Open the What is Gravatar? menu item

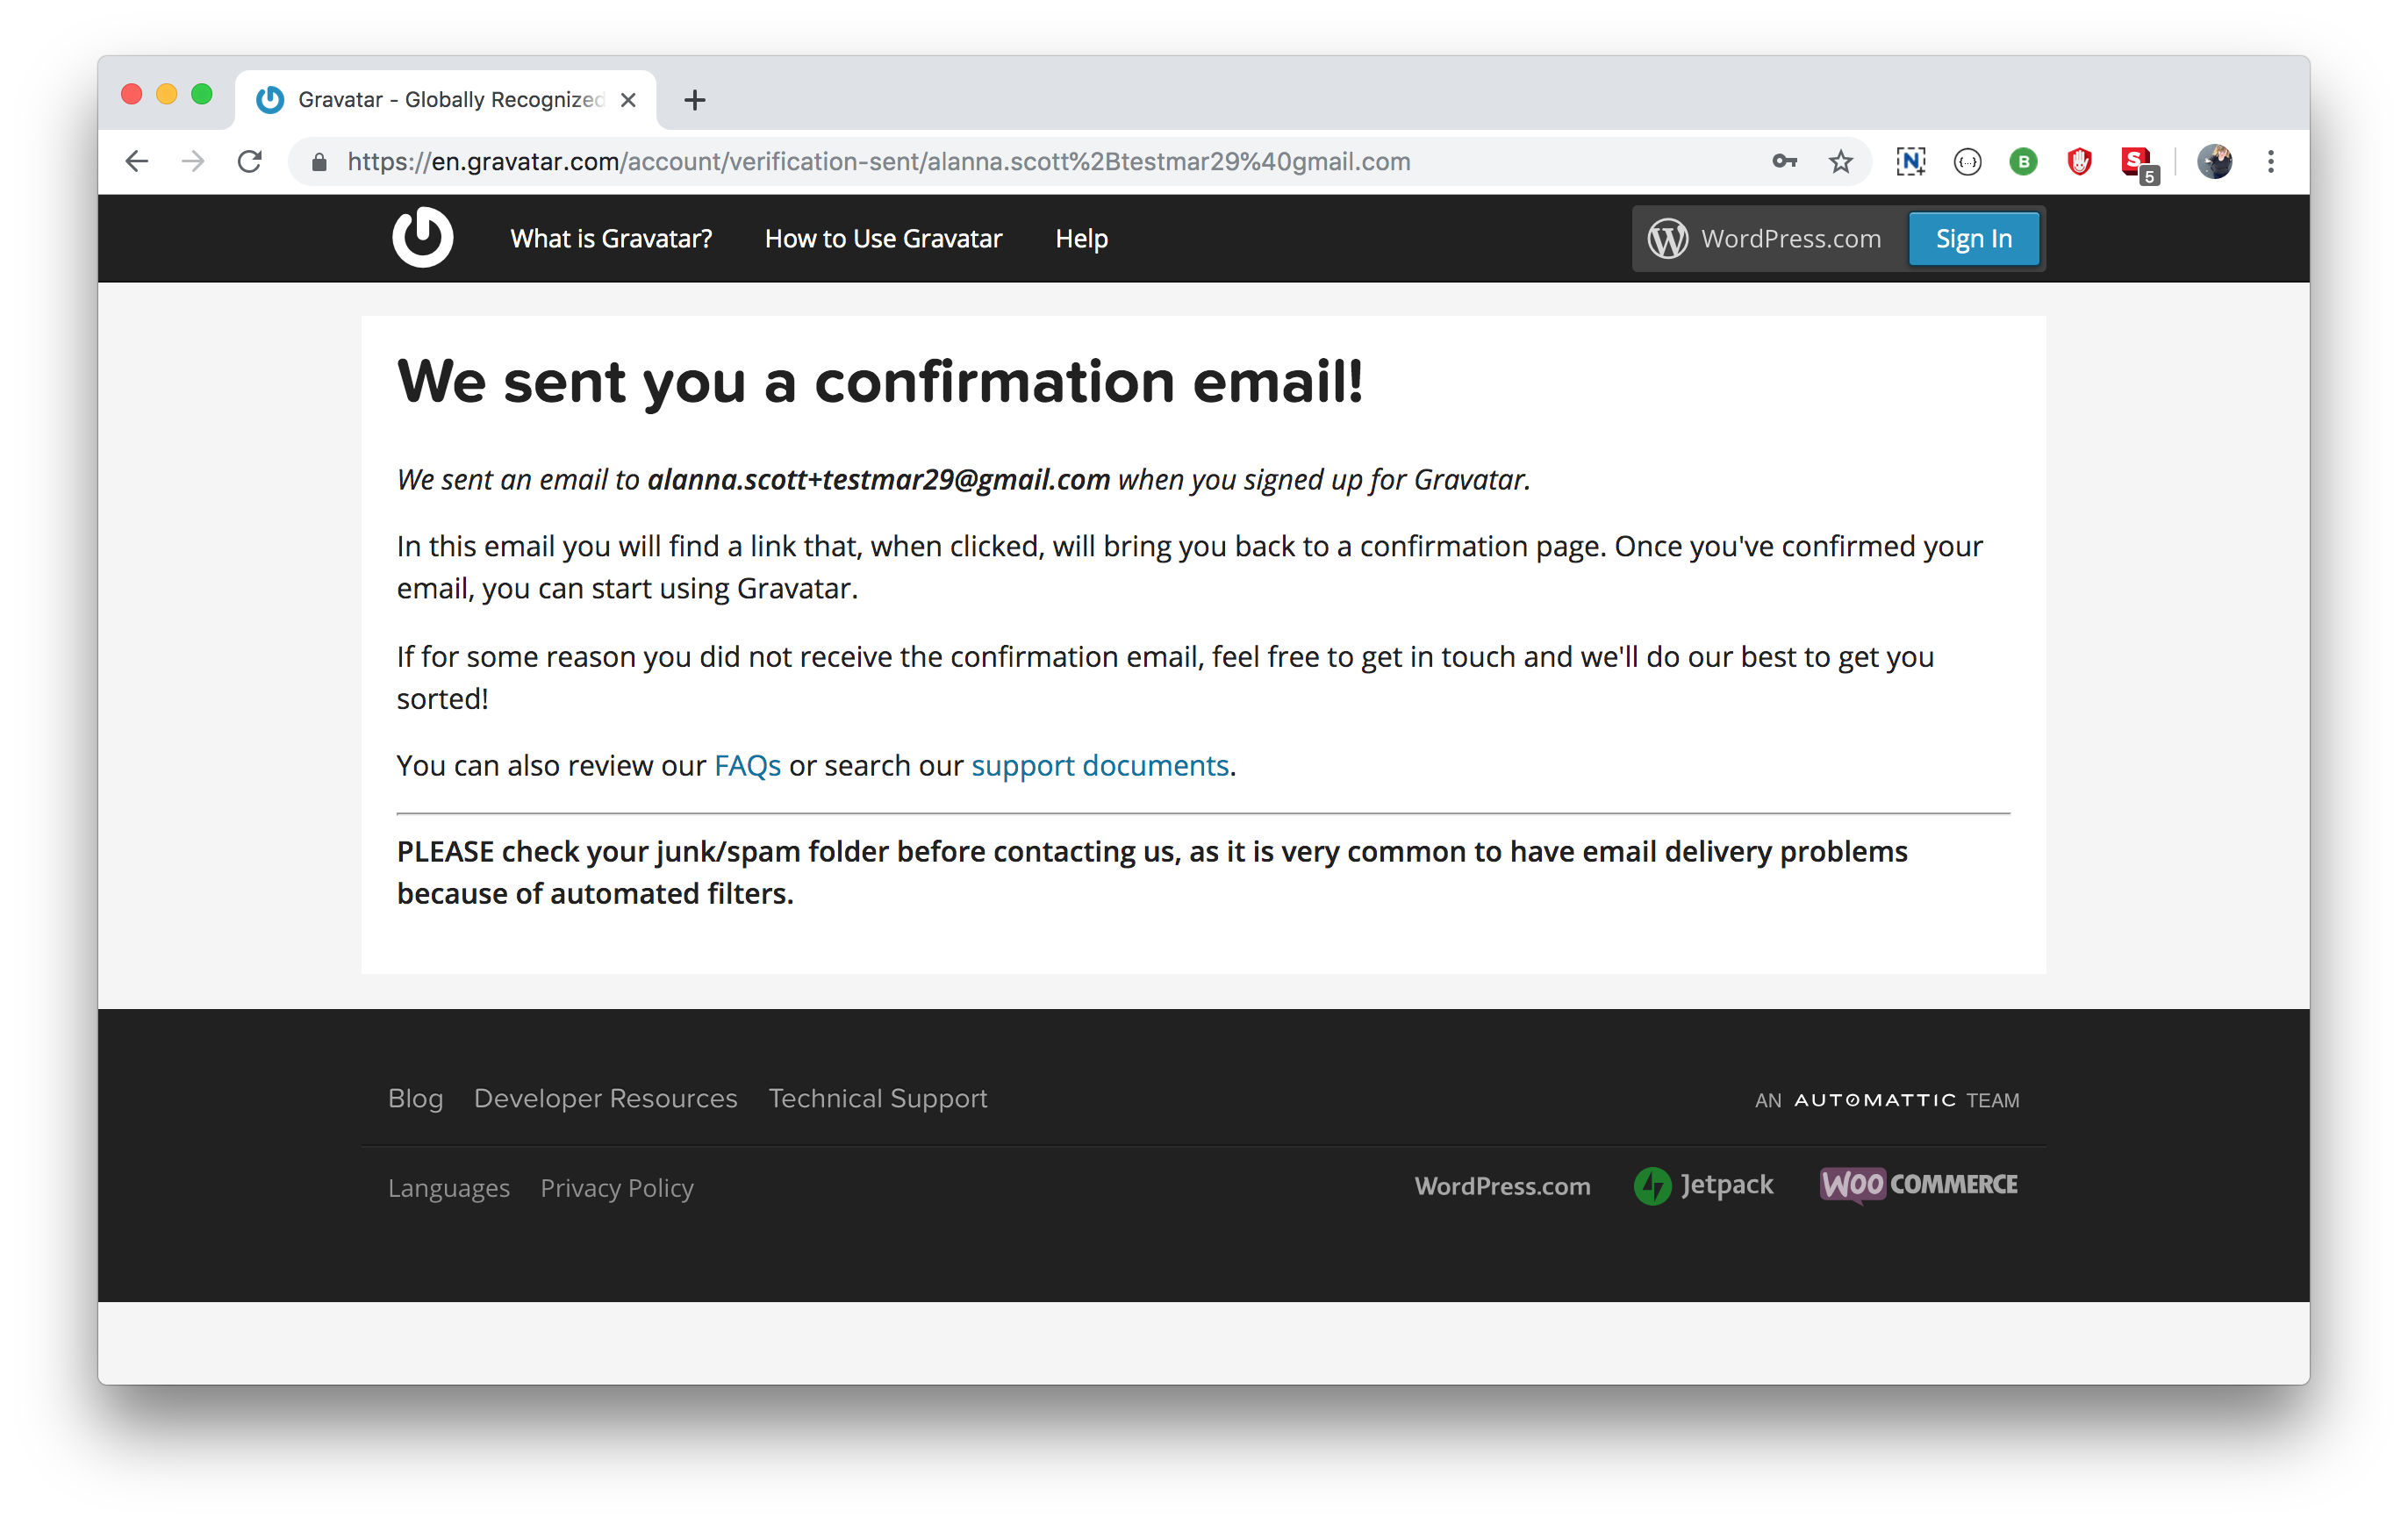pyautogui.click(x=611, y=239)
